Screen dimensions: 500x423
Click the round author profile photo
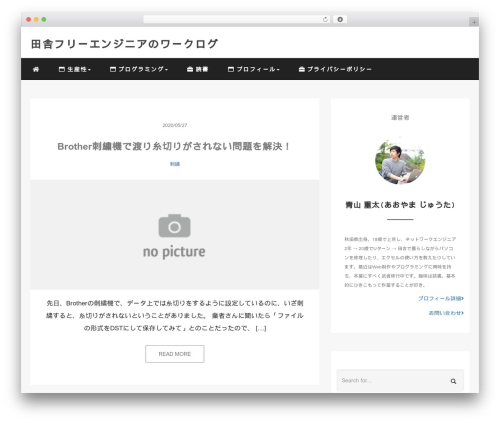tap(400, 161)
